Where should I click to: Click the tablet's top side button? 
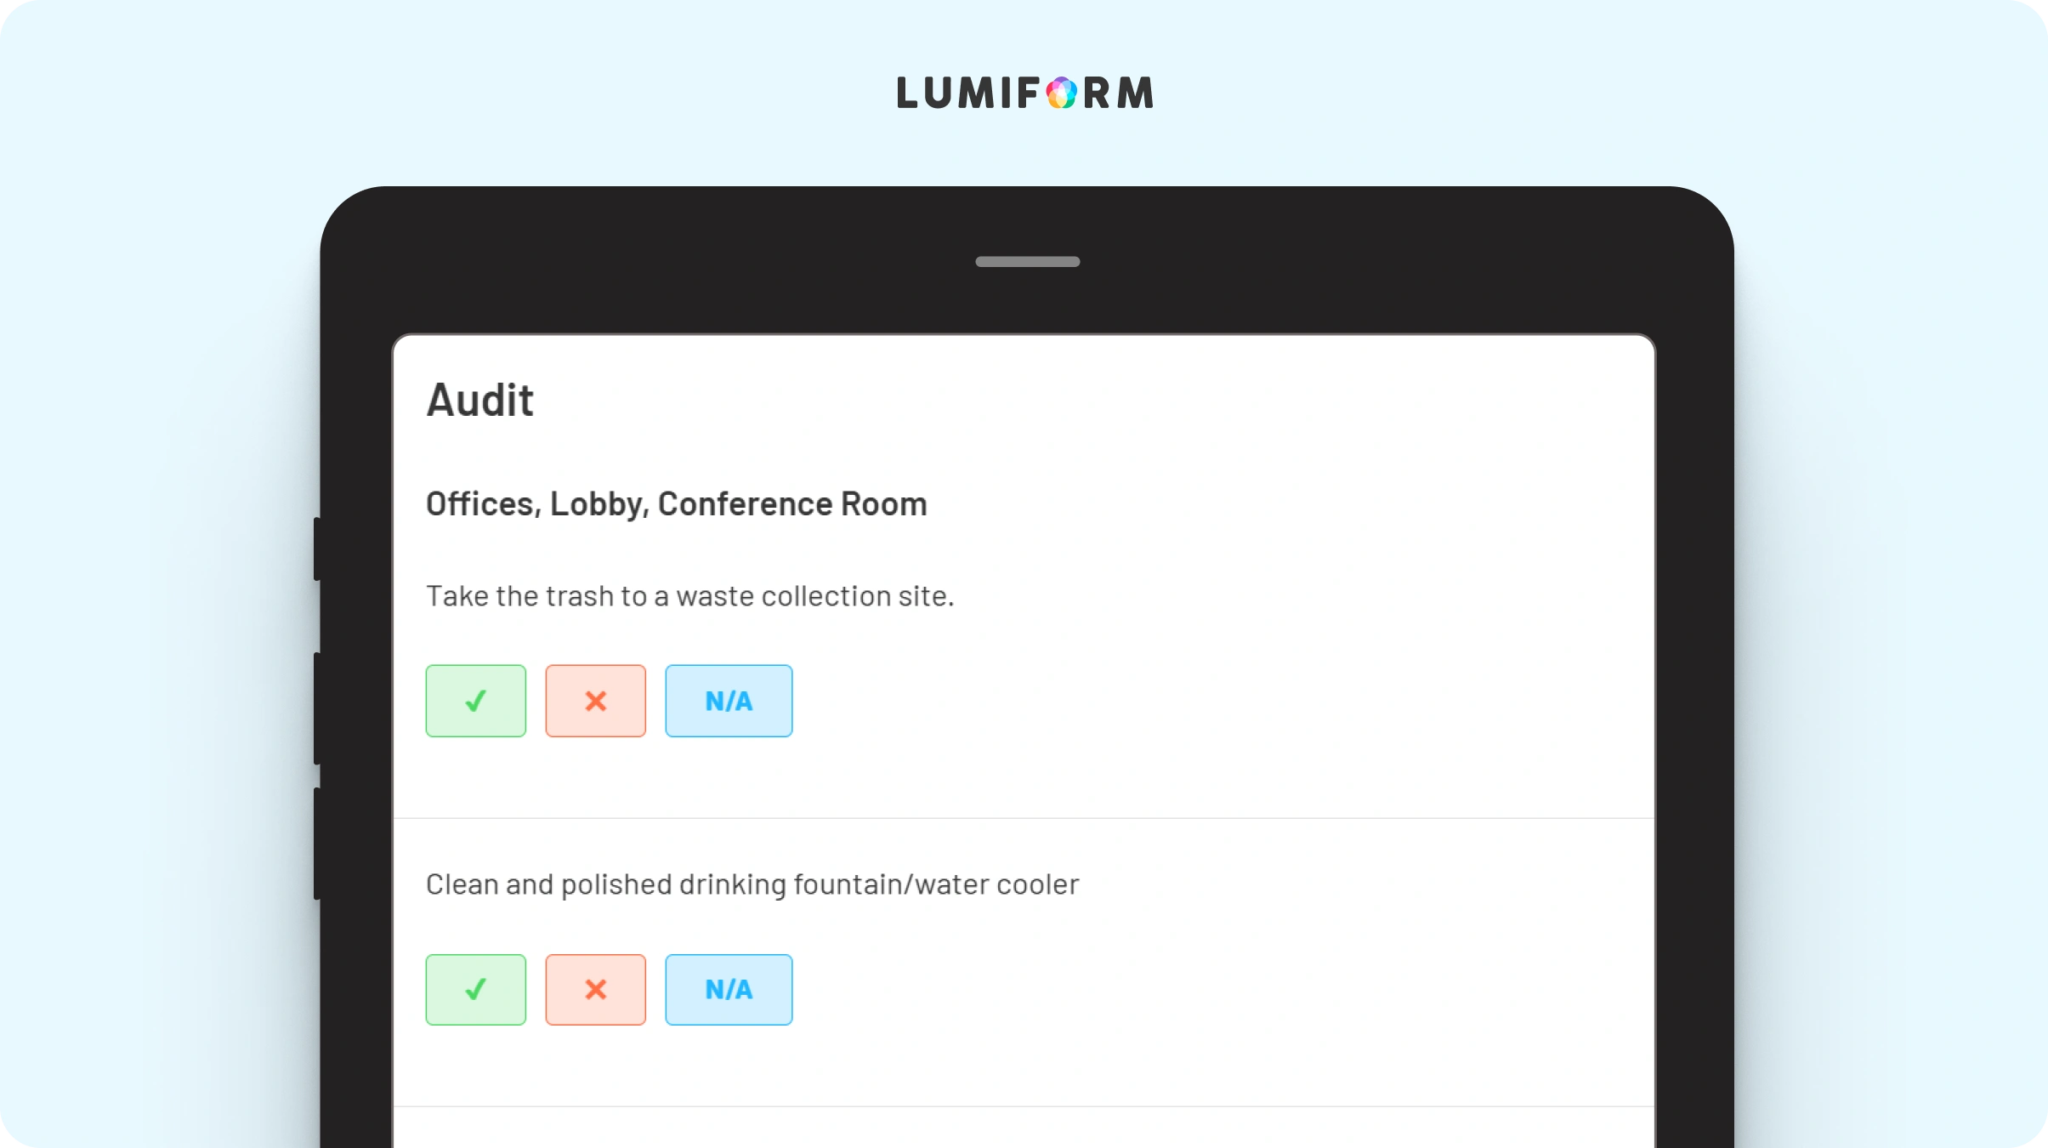pyautogui.click(x=317, y=548)
